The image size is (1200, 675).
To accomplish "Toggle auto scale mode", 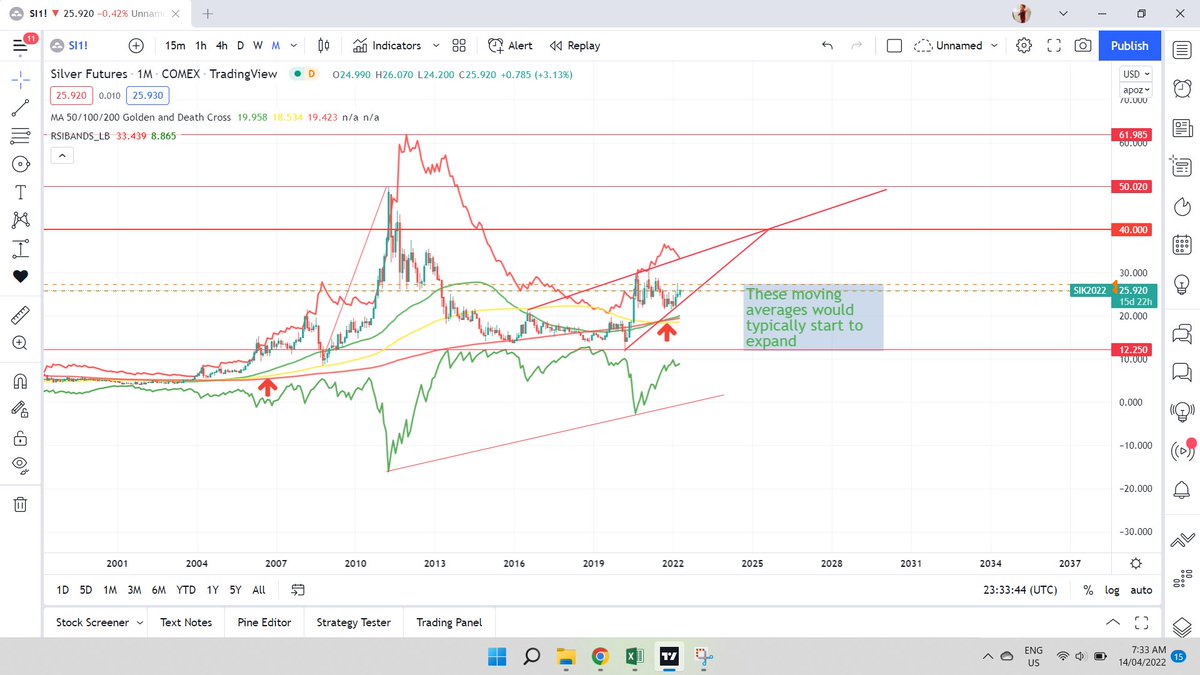I will [x=1141, y=591].
